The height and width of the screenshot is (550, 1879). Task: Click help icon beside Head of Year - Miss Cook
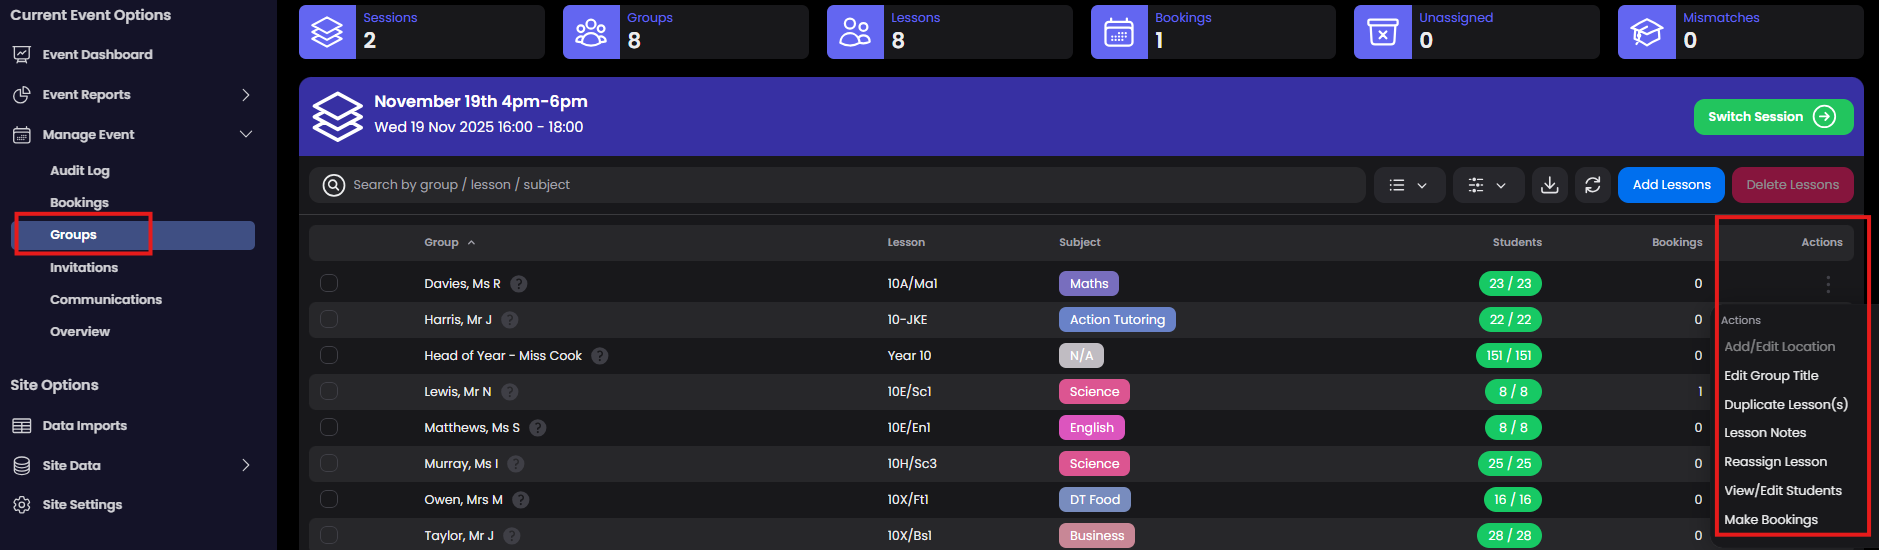(600, 356)
